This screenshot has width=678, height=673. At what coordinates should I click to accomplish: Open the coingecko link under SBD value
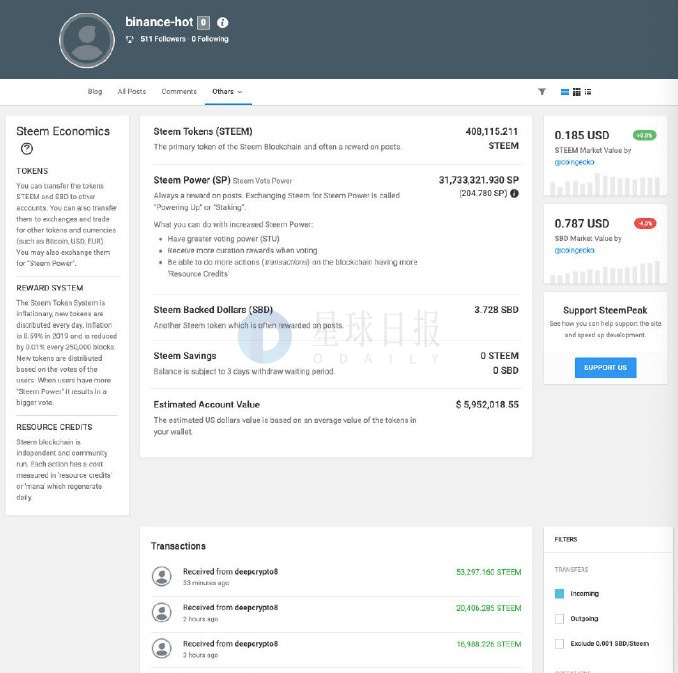(x=574, y=250)
